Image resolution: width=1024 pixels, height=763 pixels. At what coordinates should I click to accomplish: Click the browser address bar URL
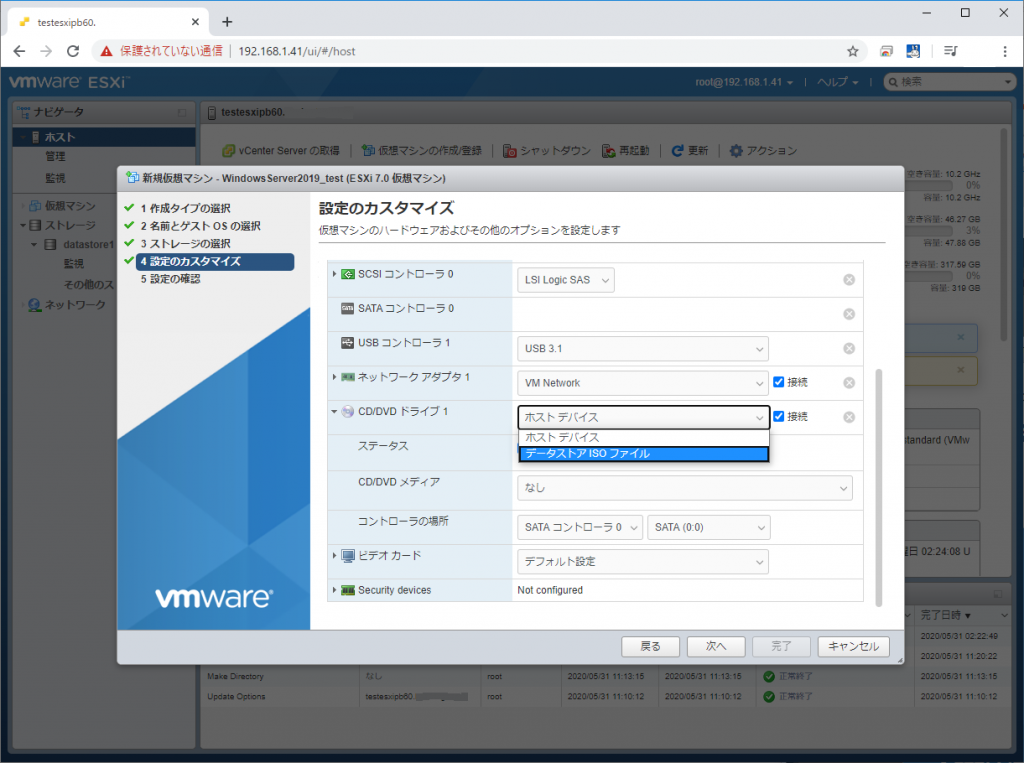296,51
